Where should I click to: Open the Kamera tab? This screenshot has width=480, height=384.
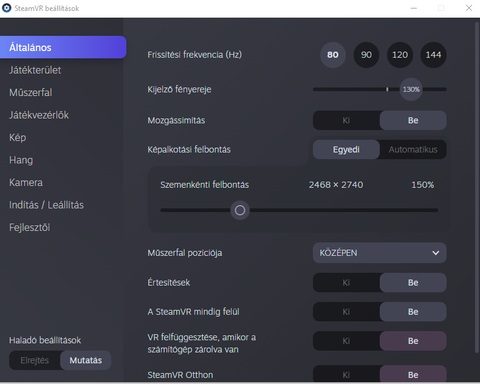26,183
